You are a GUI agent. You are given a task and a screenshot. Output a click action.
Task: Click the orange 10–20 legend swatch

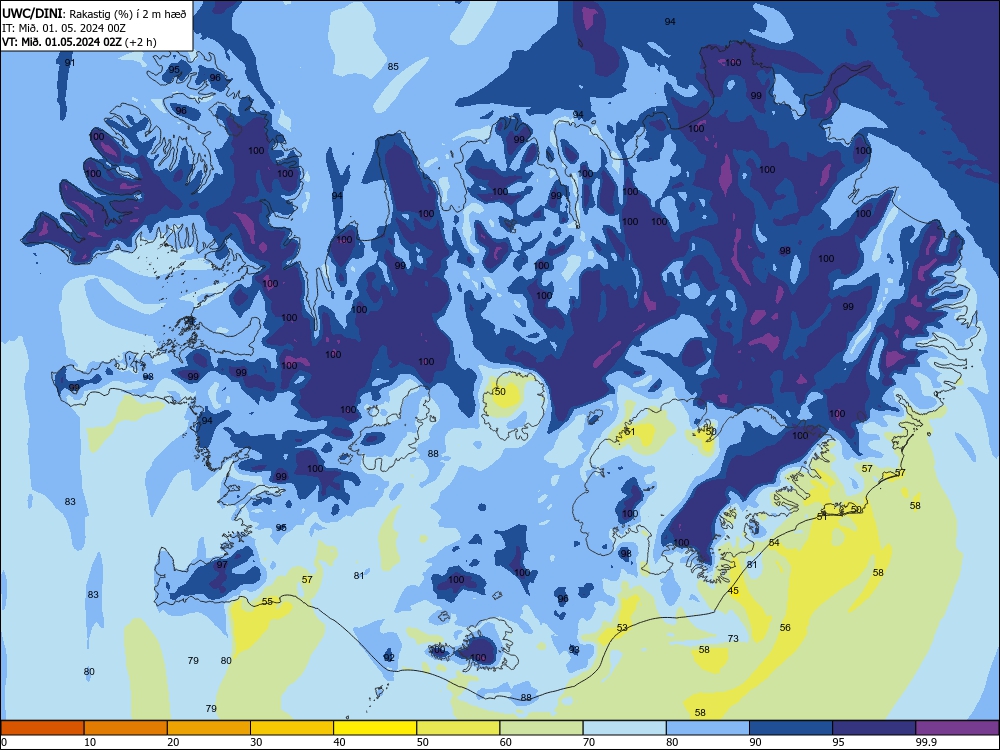pos(126,728)
